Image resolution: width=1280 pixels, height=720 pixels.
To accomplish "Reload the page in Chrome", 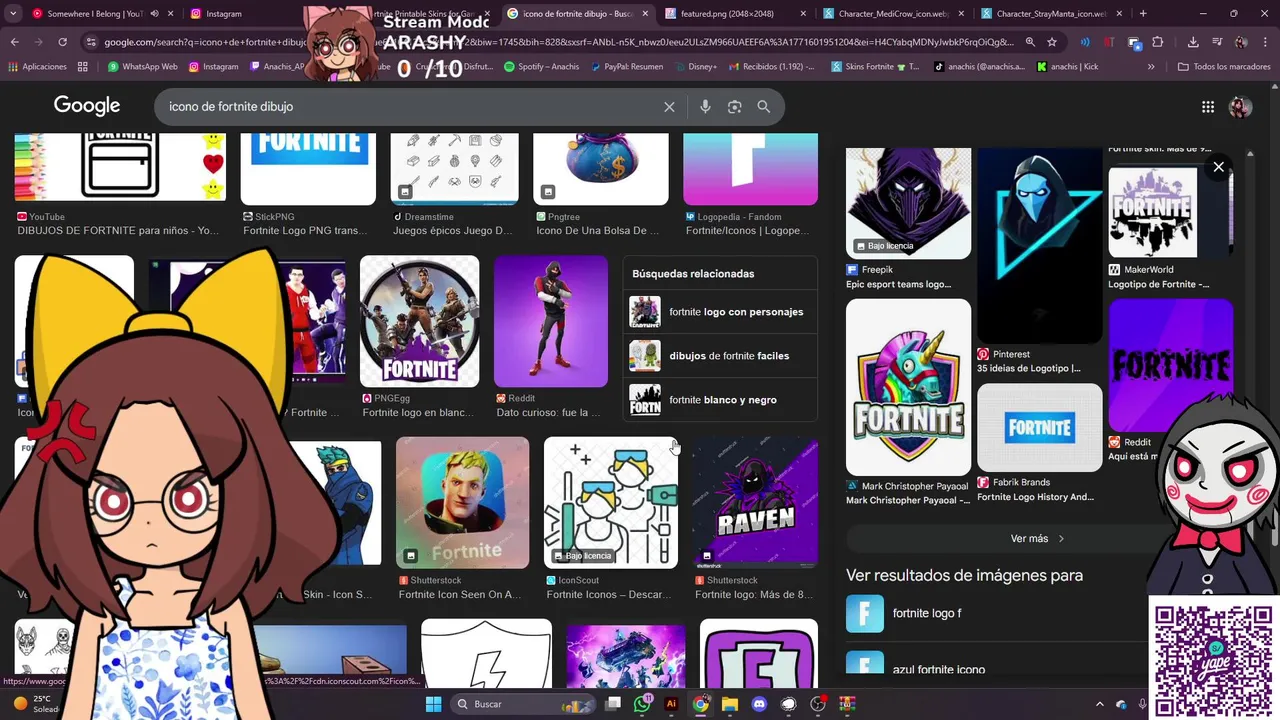I will tap(62, 42).
